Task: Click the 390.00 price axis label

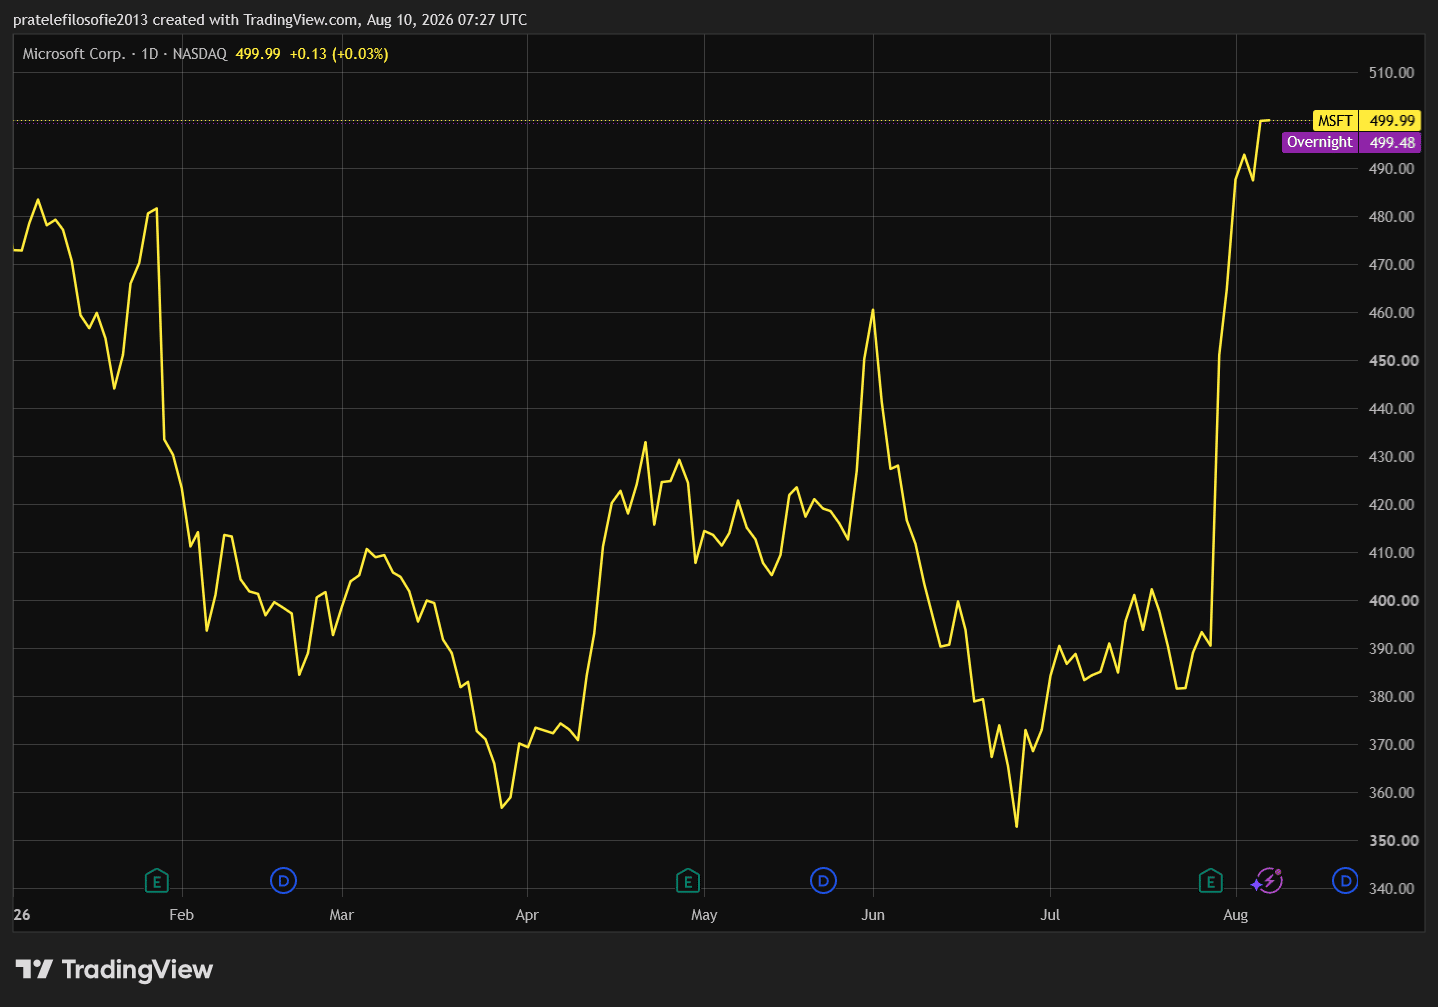Action: pyautogui.click(x=1392, y=648)
